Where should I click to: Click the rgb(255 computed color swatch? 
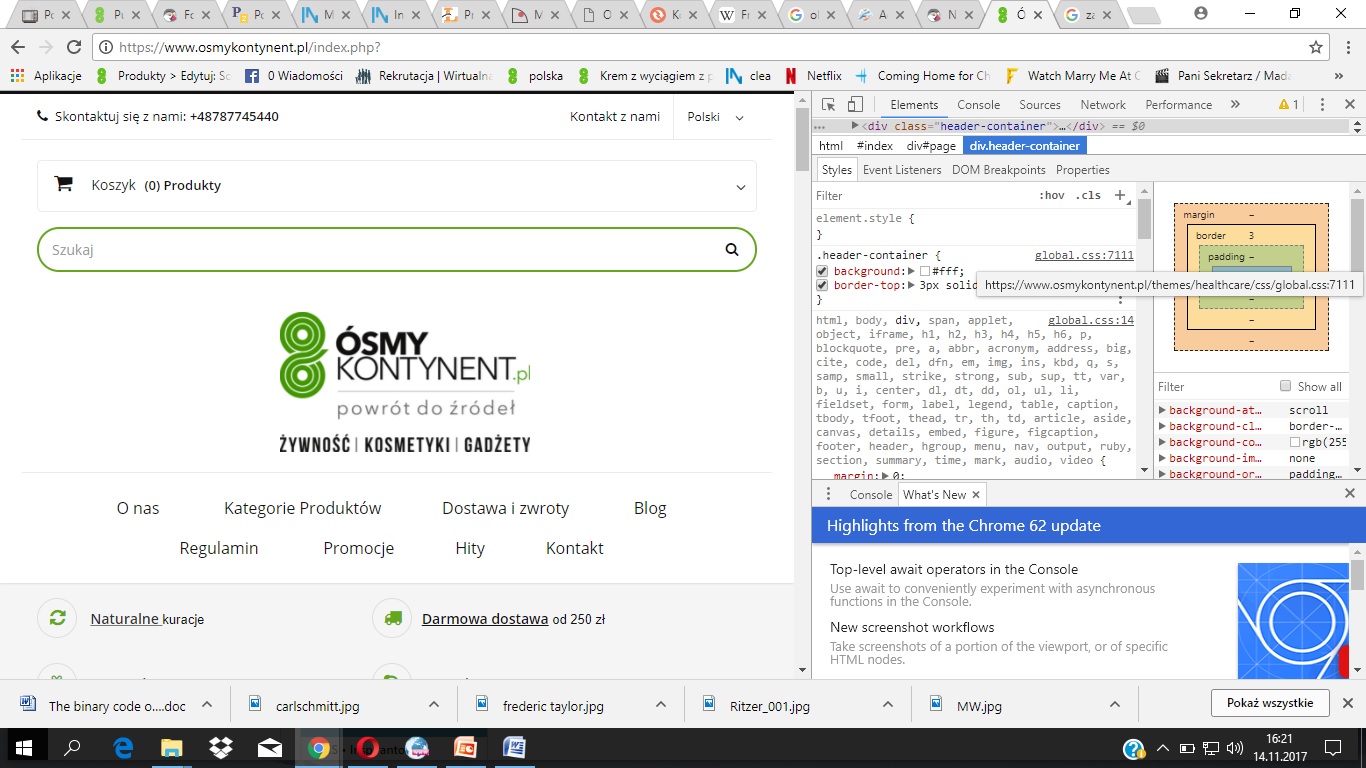pyautogui.click(x=1295, y=442)
